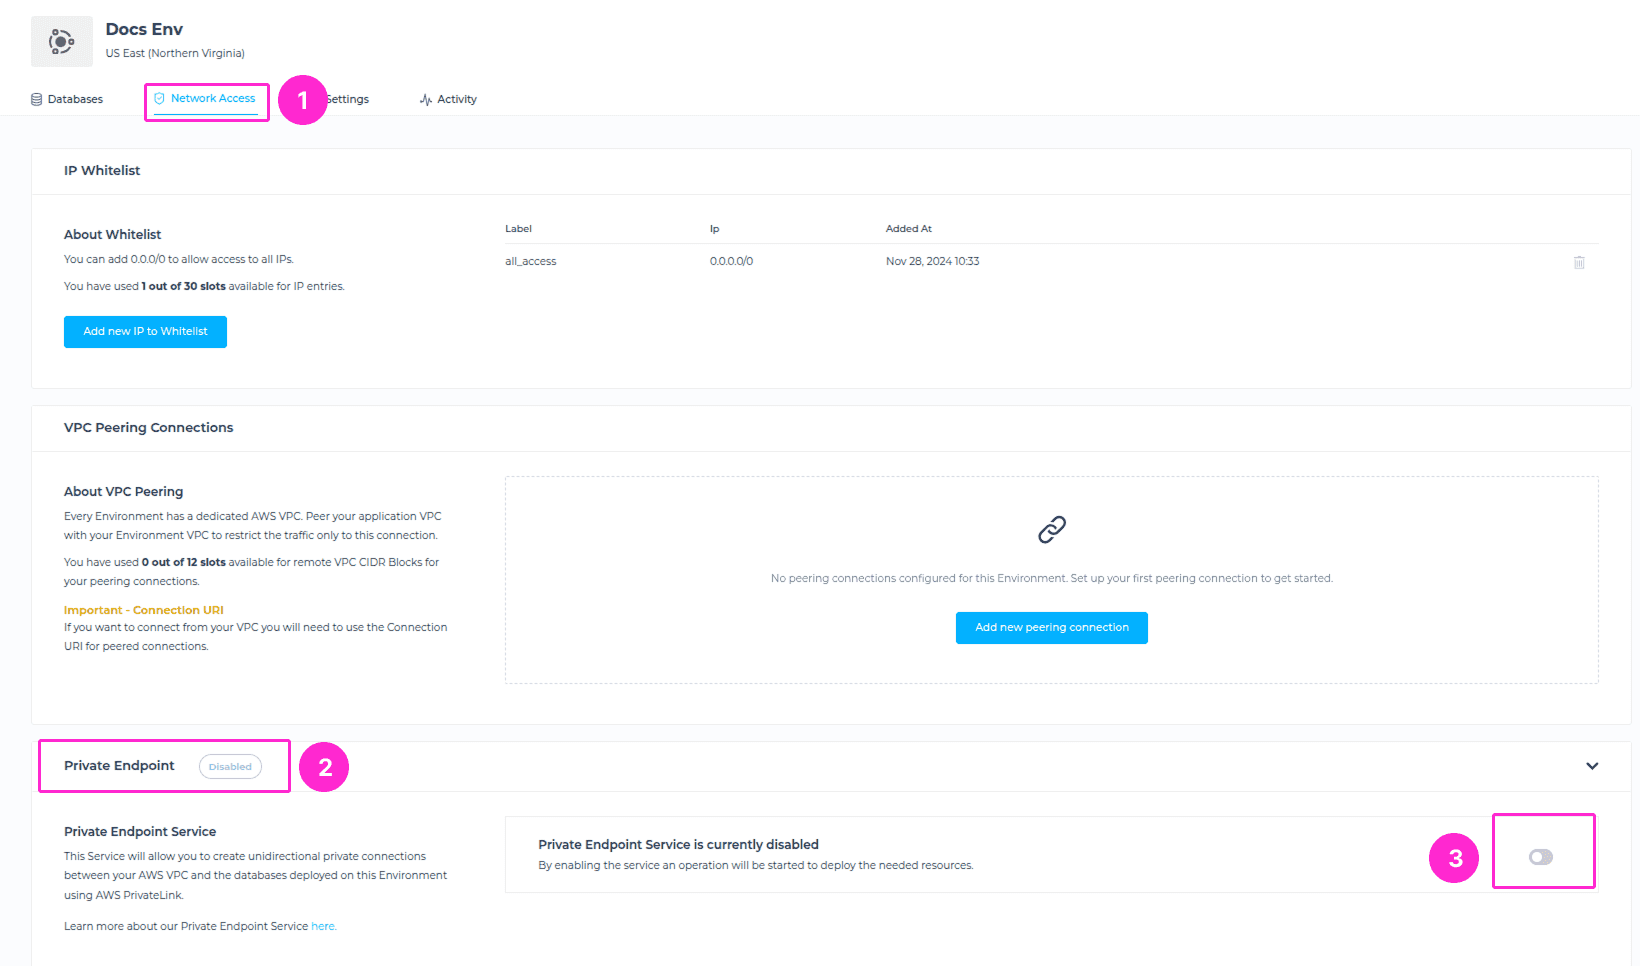Follow the Private Endpoint Service 'here' link
1640x966 pixels.
tap(323, 926)
